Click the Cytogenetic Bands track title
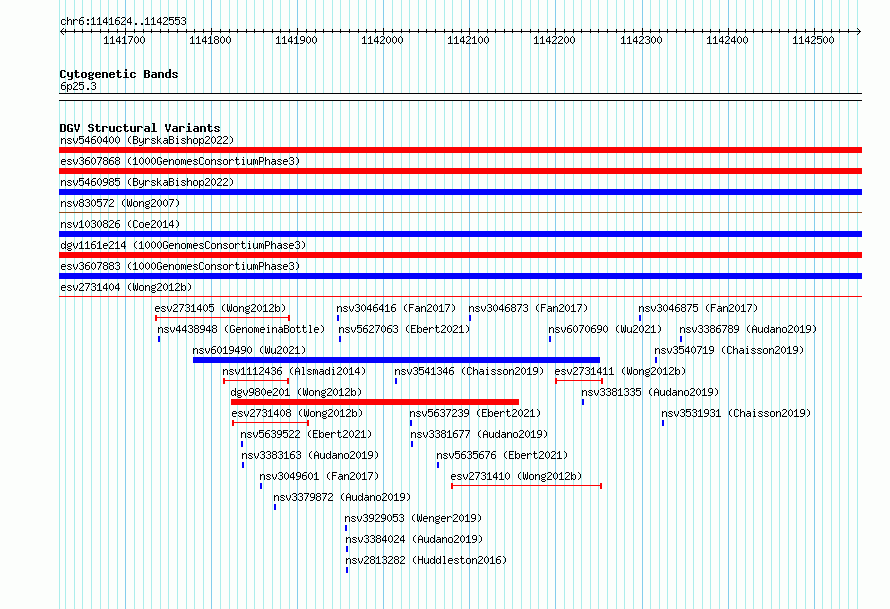Image resolution: width=890 pixels, height=609 pixels. (119, 74)
